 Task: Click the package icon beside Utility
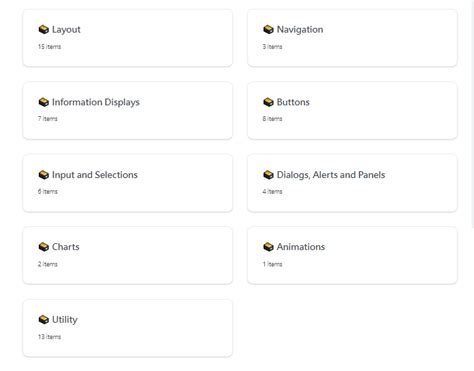(x=44, y=320)
